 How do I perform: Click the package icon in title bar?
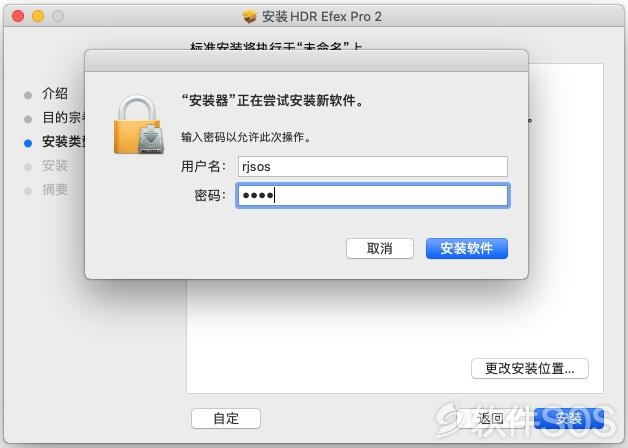pyautogui.click(x=249, y=16)
